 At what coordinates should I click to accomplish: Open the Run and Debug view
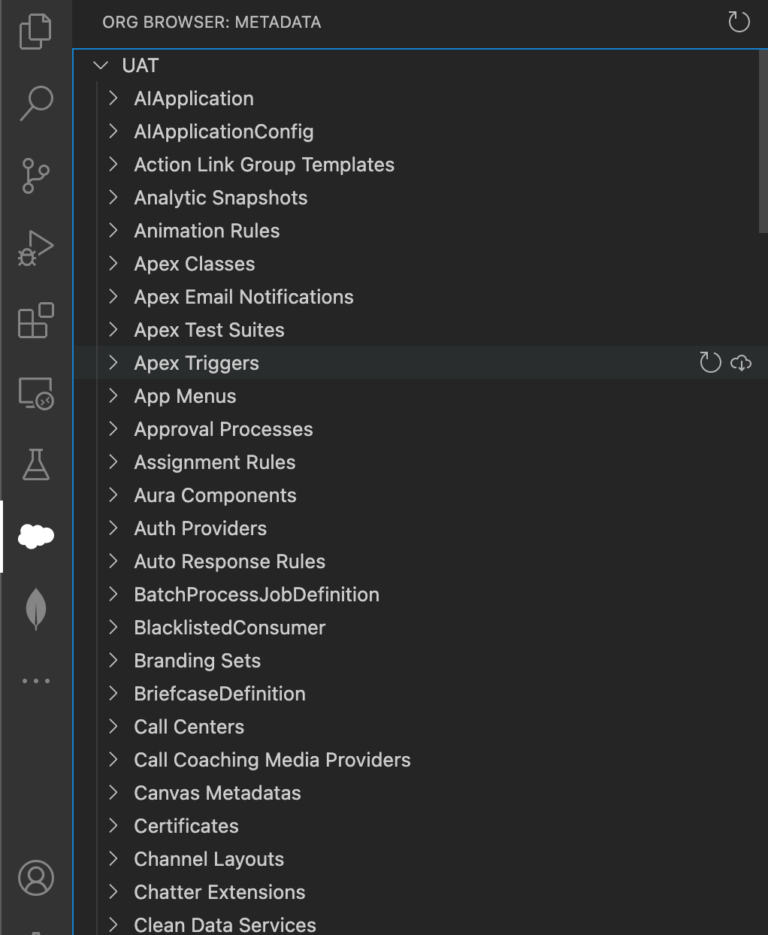[x=36, y=247]
